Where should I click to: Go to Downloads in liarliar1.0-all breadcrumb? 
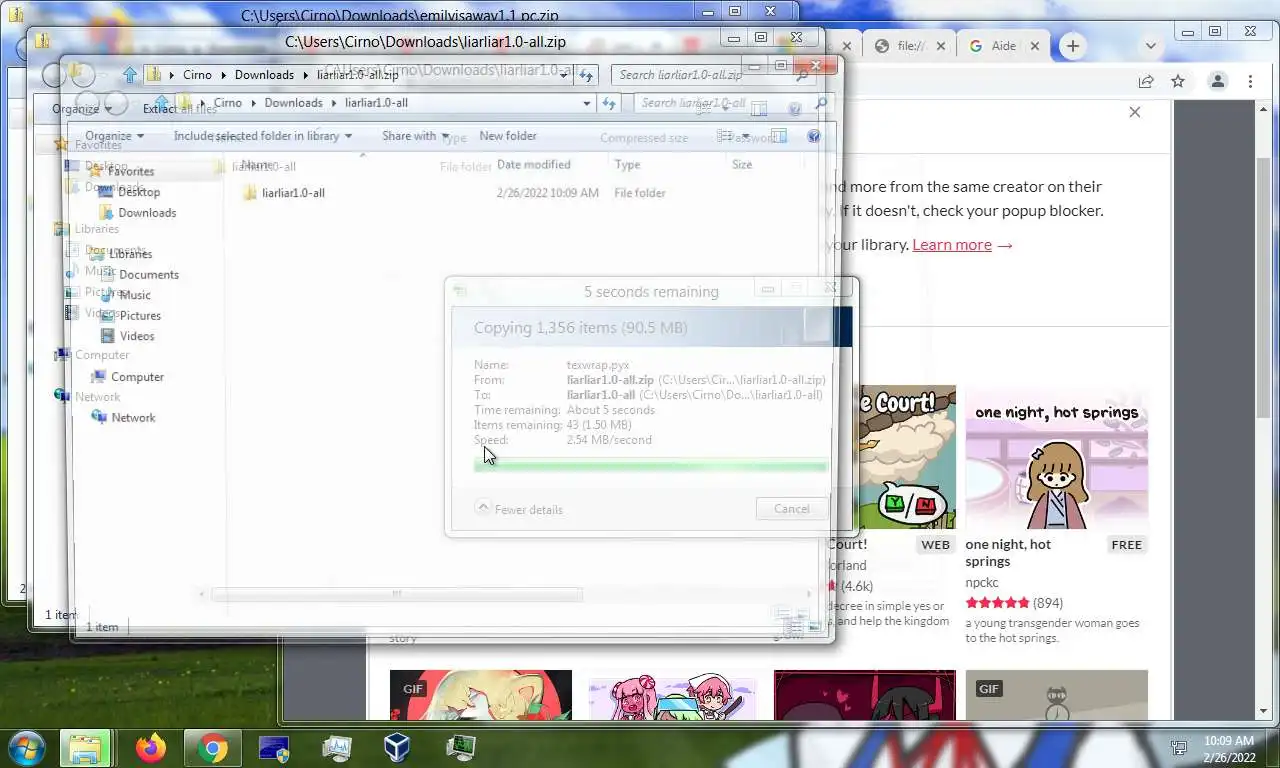click(293, 103)
